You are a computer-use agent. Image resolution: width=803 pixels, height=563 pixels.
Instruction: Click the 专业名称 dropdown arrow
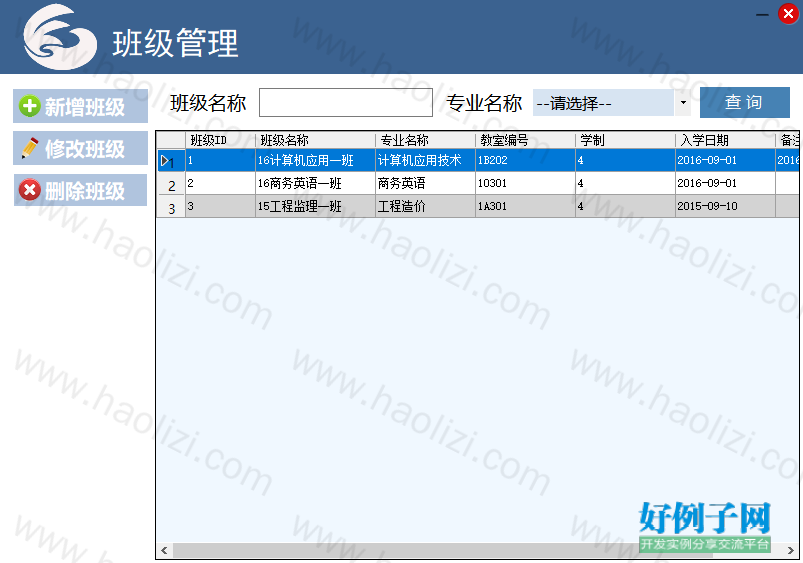point(683,103)
